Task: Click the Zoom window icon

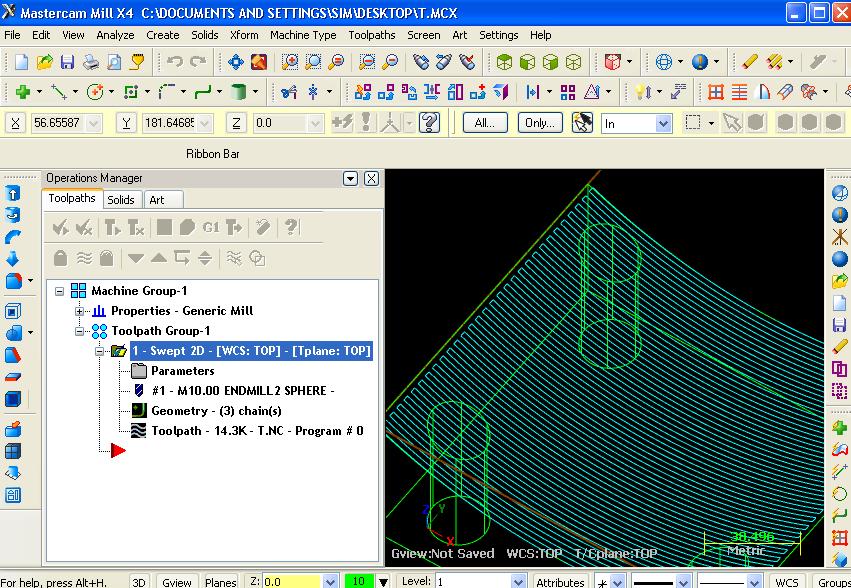Action: click(x=290, y=62)
